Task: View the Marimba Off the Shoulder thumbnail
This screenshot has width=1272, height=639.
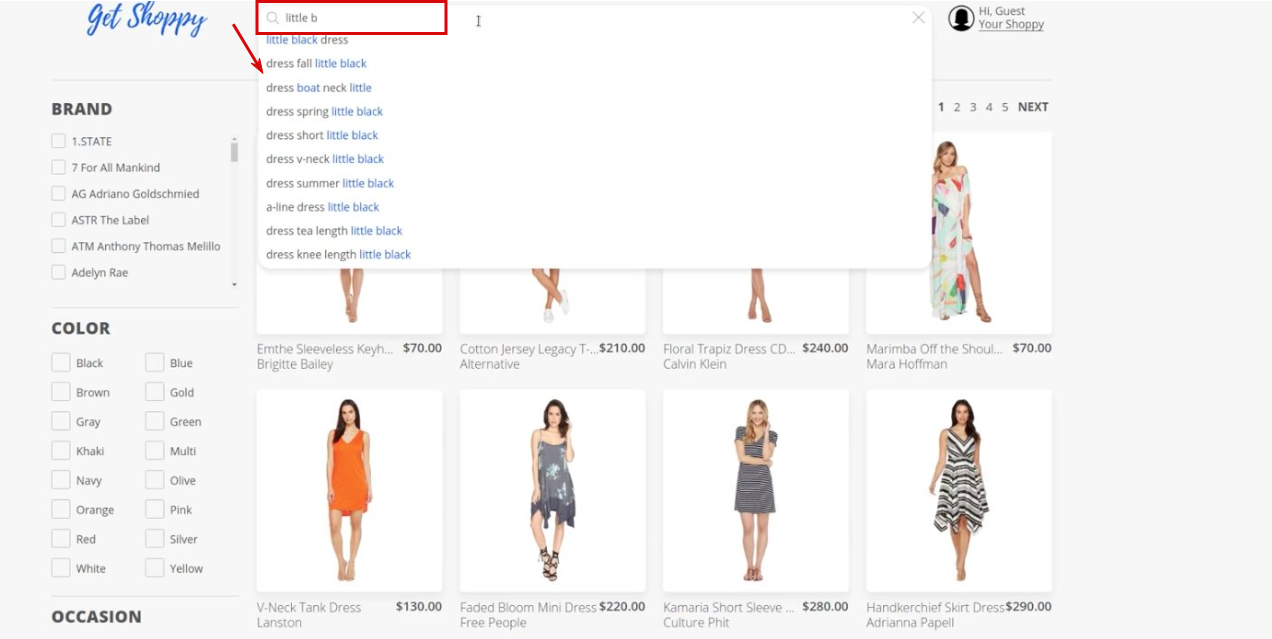Action: coord(958,230)
